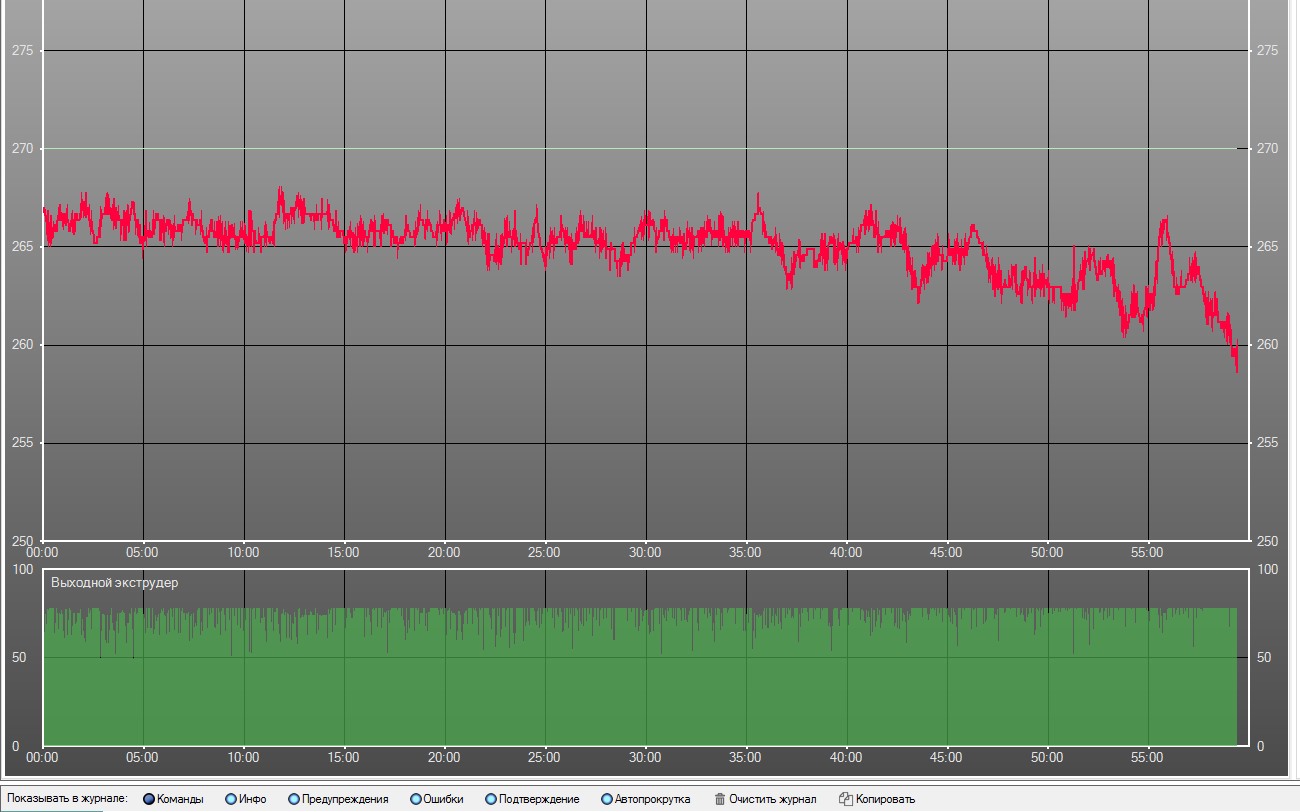Toggle the Ошибки log filter
This screenshot has height=812, width=1300.
point(416,799)
